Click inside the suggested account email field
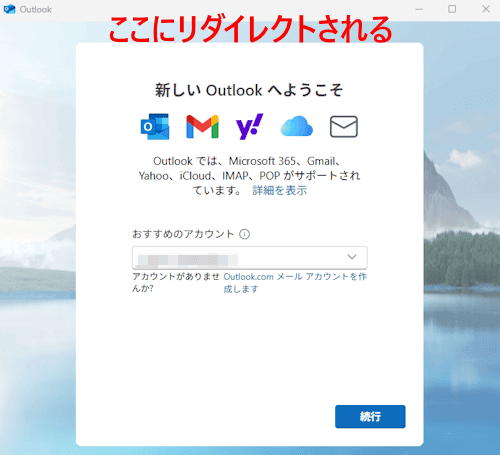The image size is (500, 455). [x=249, y=257]
